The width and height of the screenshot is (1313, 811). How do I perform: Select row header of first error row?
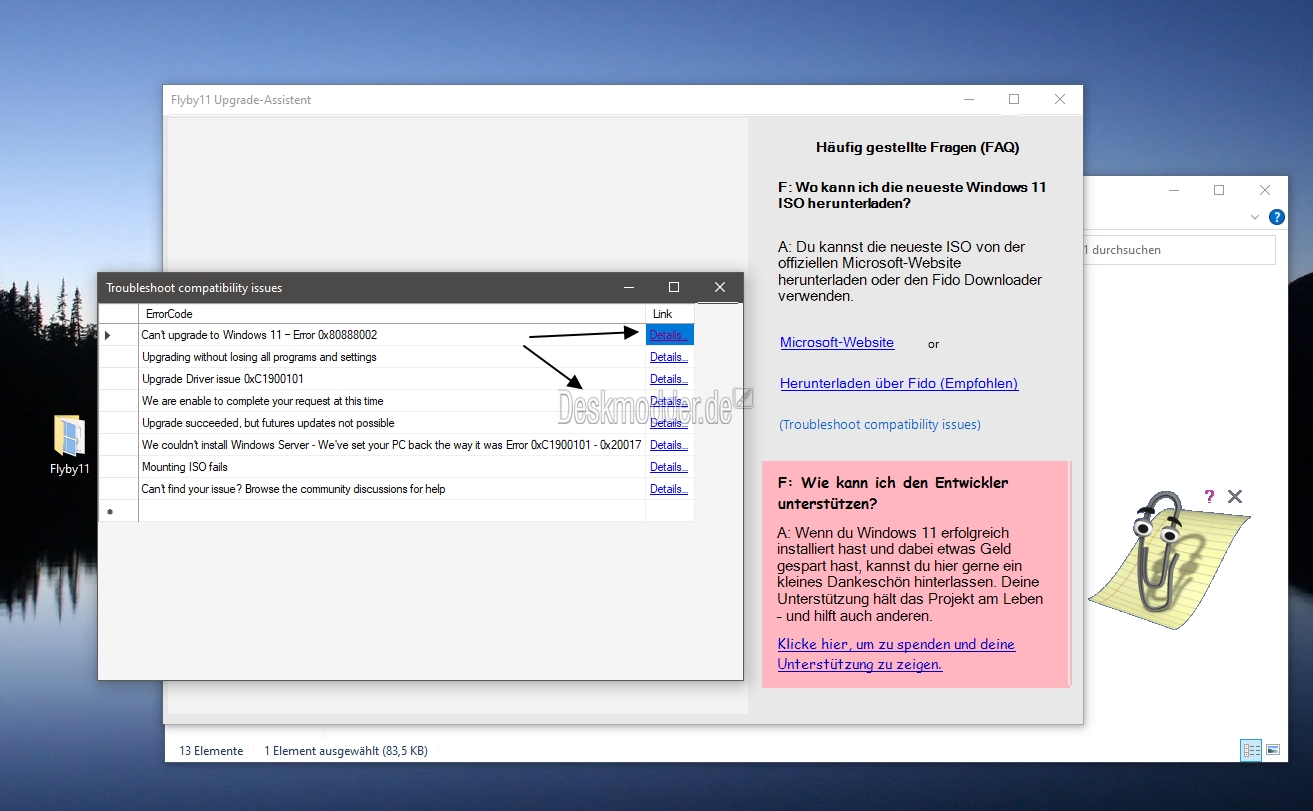tap(118, 335)
